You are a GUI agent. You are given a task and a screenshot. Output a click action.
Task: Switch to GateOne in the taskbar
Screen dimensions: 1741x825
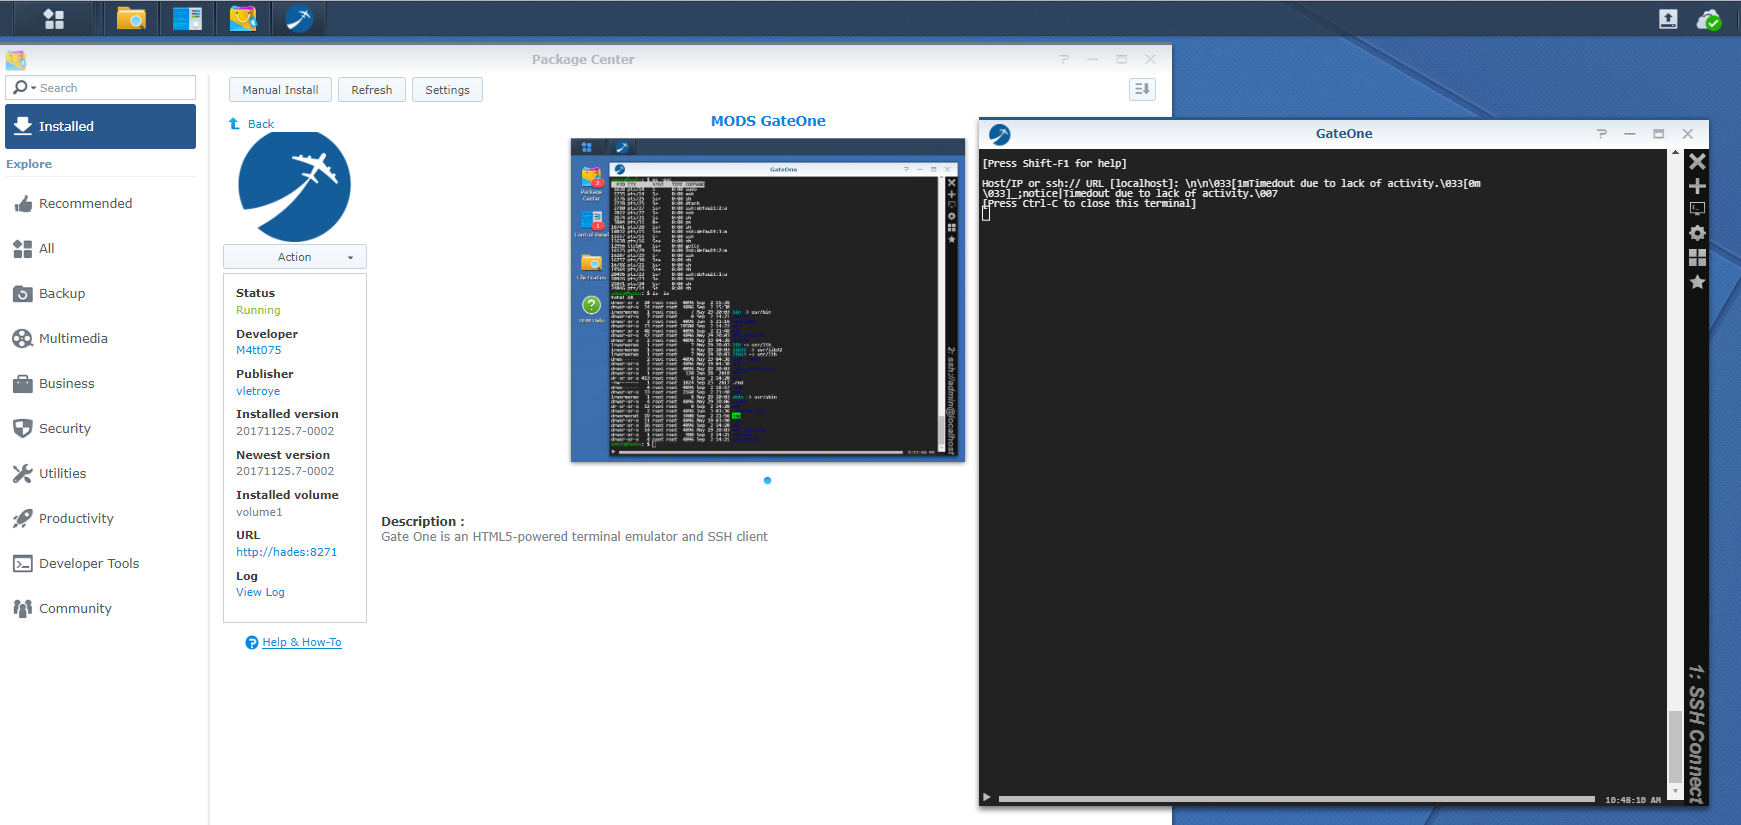pos(299,18)
